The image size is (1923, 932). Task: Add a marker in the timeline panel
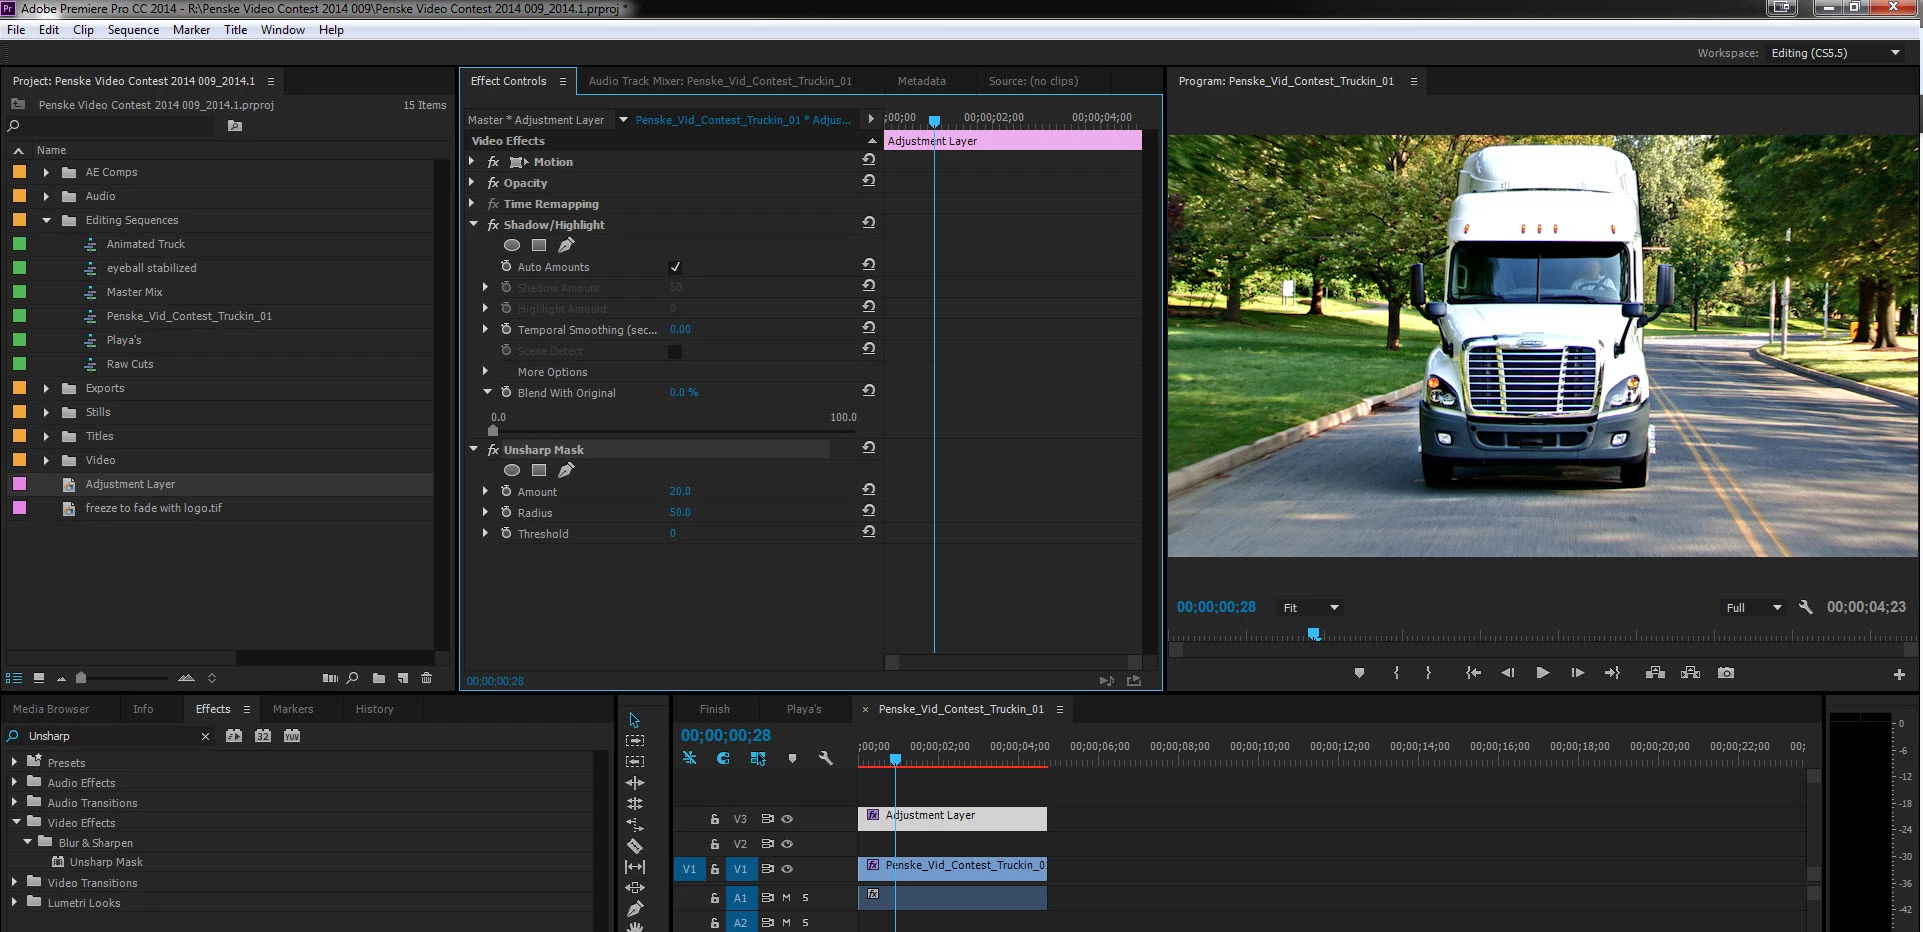click(793, 759)
